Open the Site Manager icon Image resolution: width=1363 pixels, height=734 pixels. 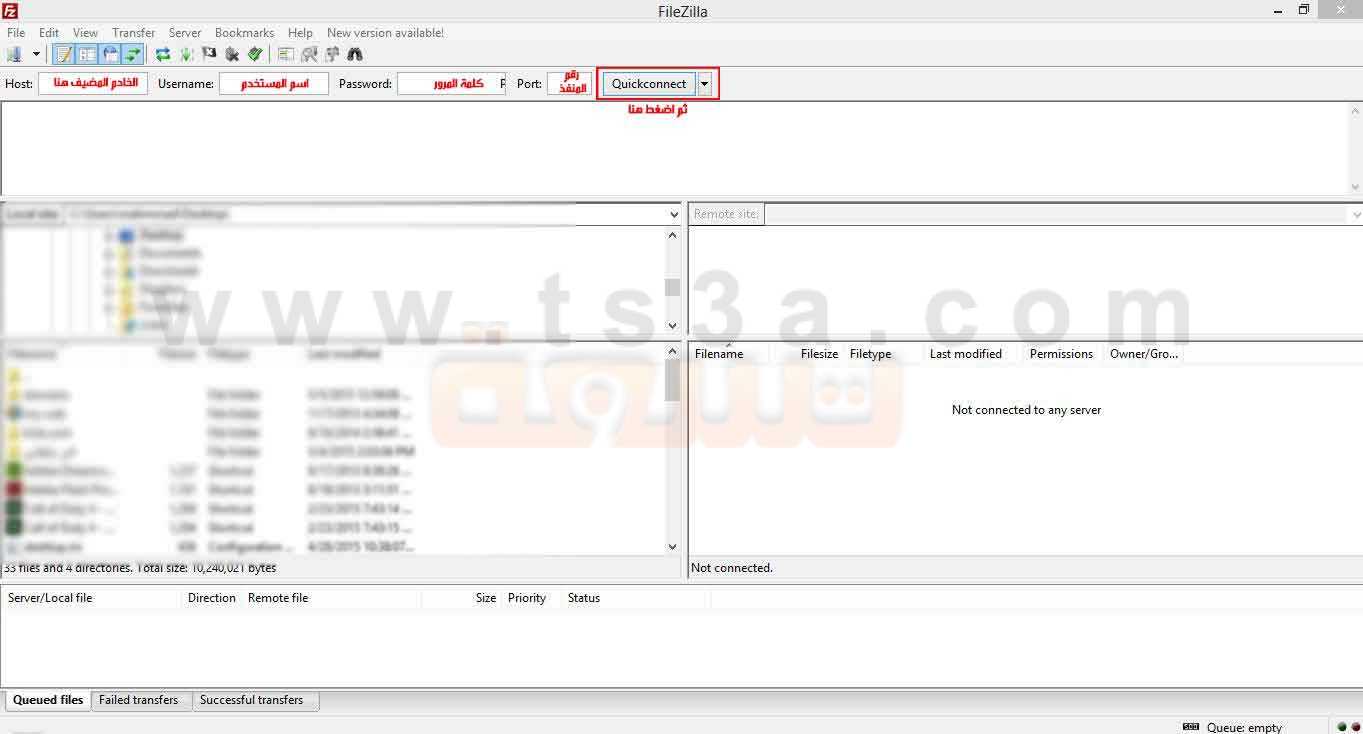coord(14,54)
